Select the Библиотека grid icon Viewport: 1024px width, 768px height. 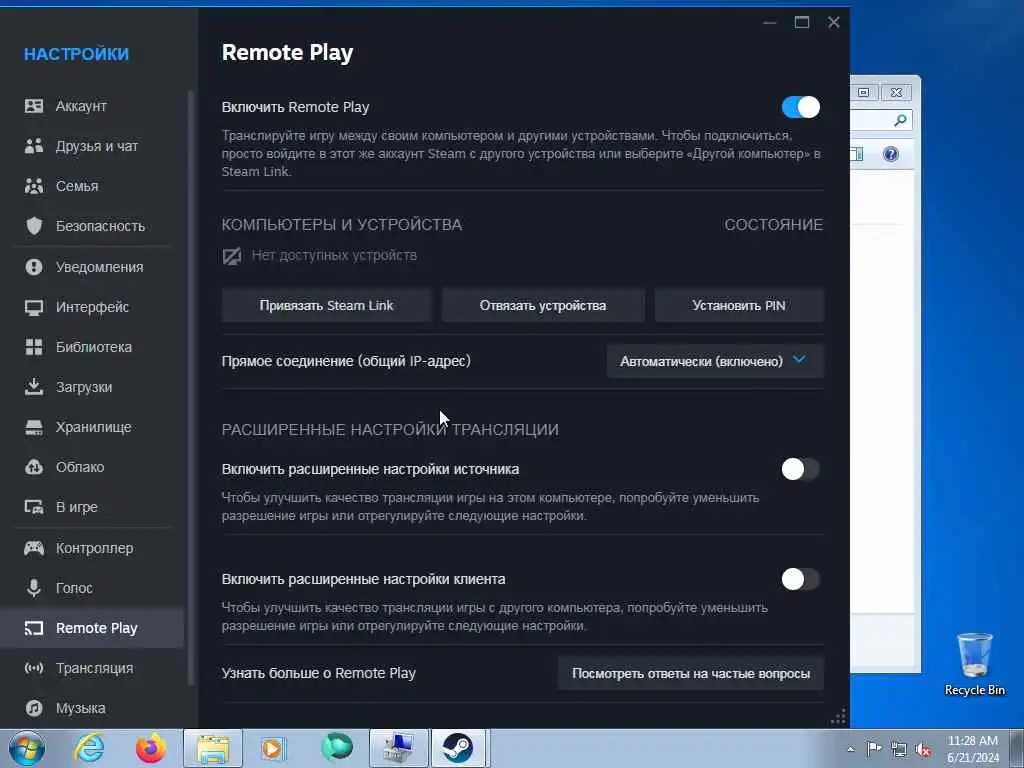tap(34, 347)
